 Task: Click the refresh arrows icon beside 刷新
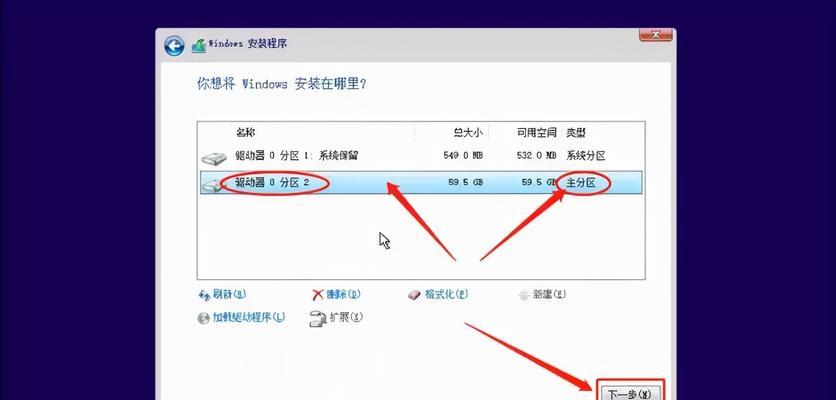(204, 295)
